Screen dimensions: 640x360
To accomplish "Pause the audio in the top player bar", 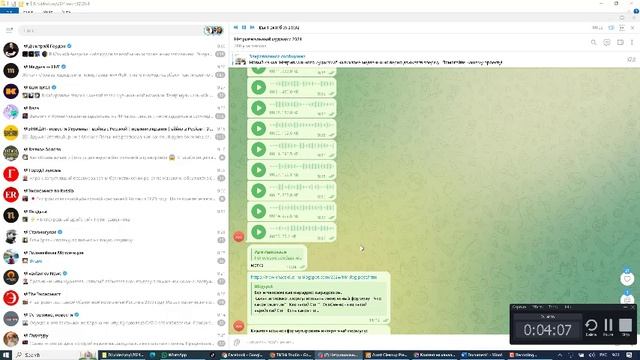I will pos(244,27).
